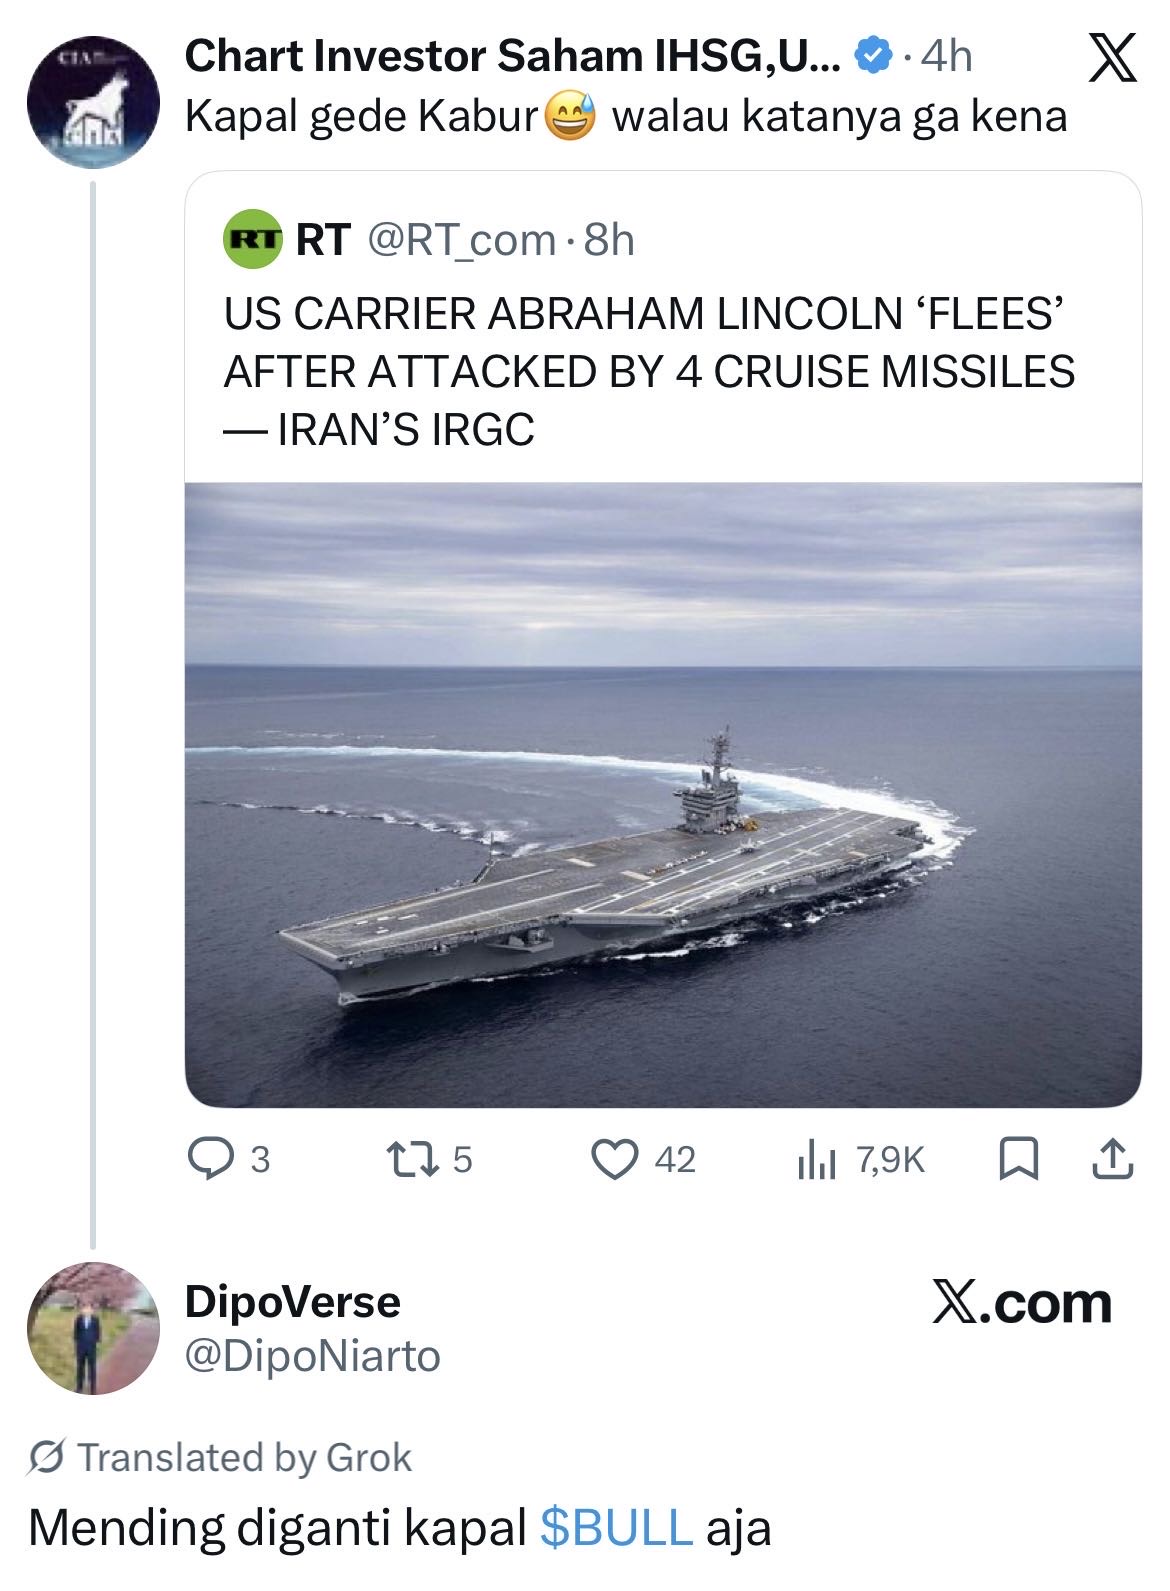The height and width of the screenshot is (1591, 1170).
Task: Like the post with heart icon
Action: click(x=614, y=1159)
